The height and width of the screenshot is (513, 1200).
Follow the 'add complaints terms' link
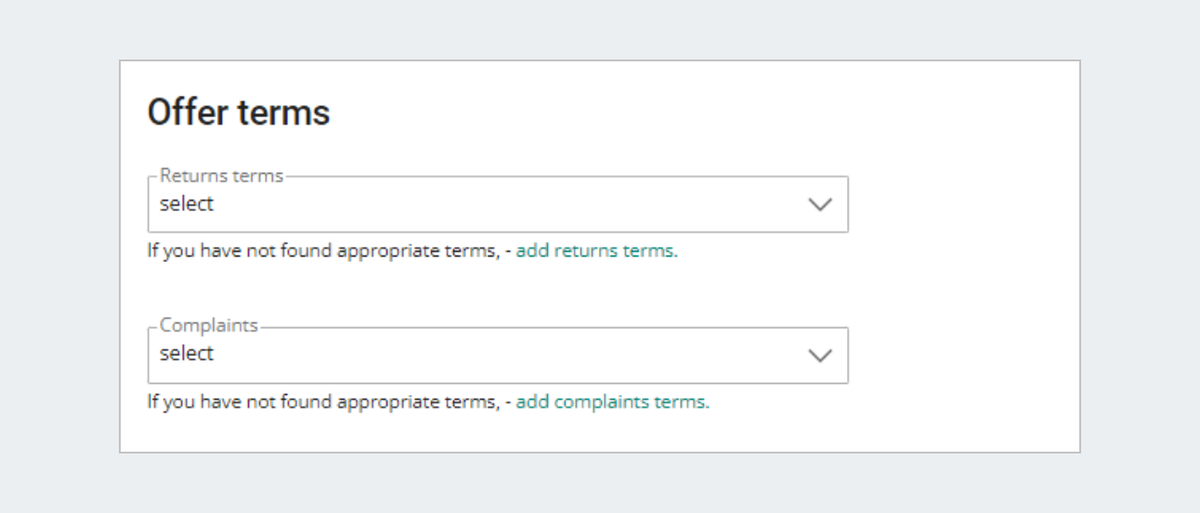point(611,402)
